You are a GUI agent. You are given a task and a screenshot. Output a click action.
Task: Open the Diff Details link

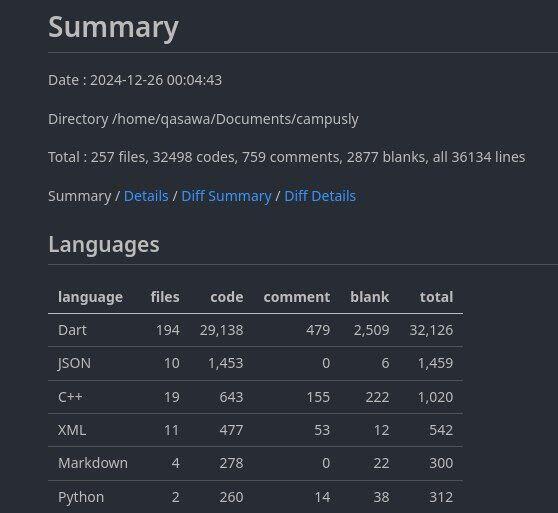tap(320, 196)
